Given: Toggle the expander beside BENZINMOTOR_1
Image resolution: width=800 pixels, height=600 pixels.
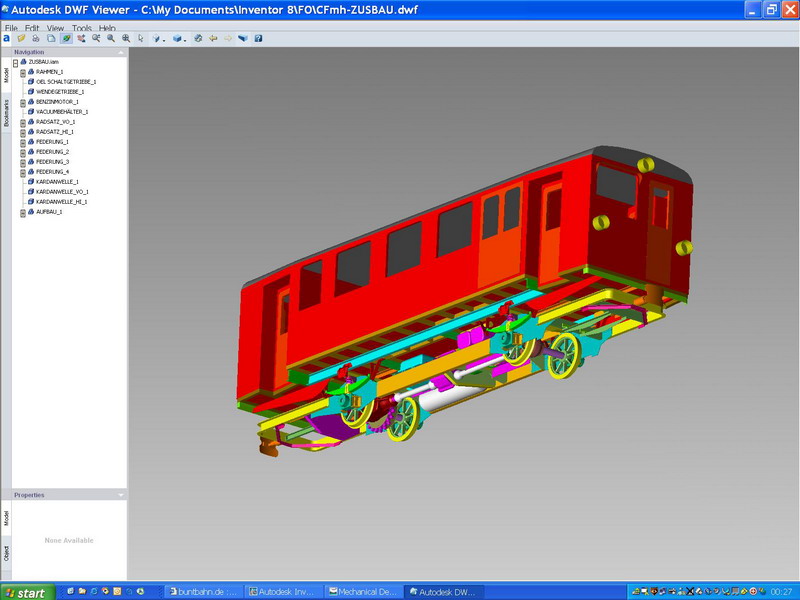Looking at the screenshot, I should 23,103.
